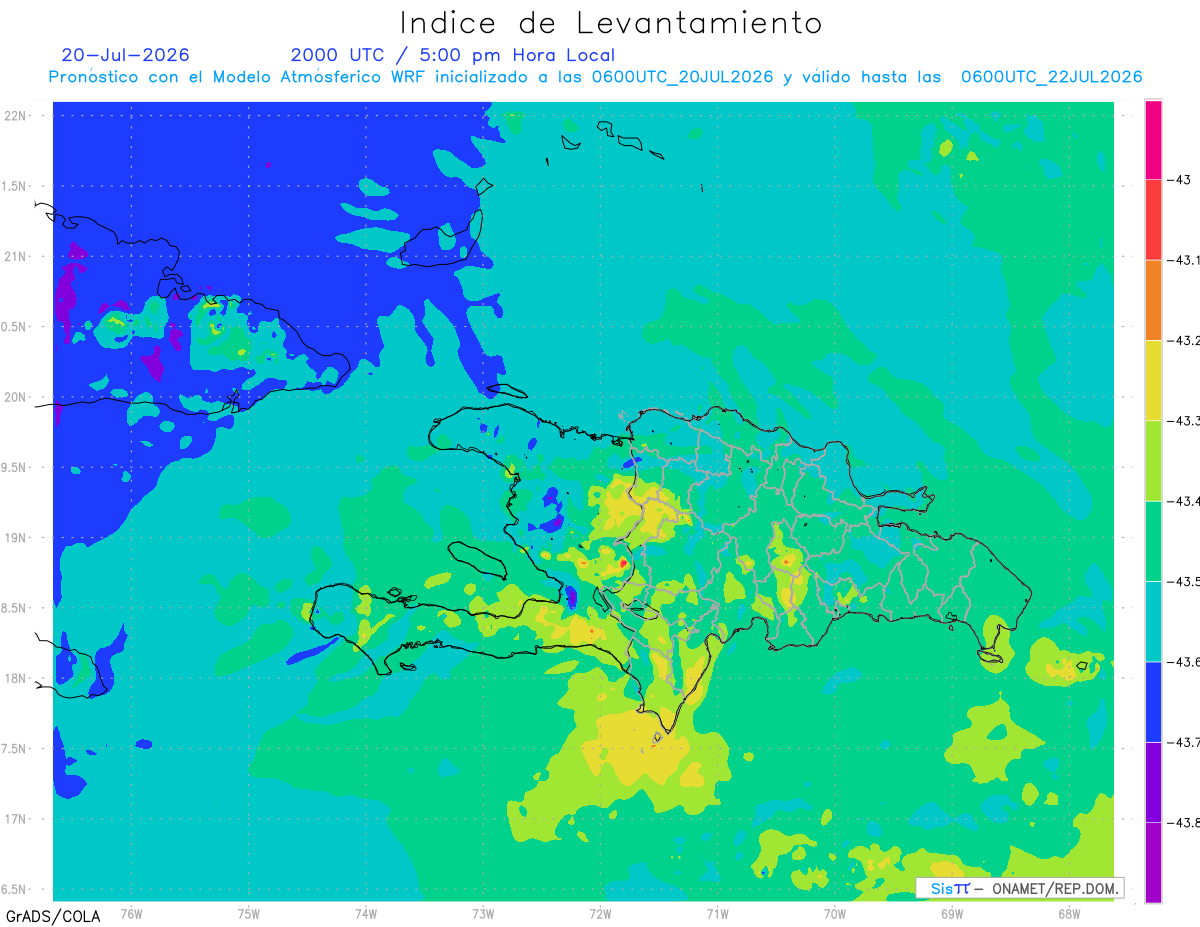1200x927 pixels.
Task: Click the '-43.6' color bar value
Action: click(x=1184, y=662)
